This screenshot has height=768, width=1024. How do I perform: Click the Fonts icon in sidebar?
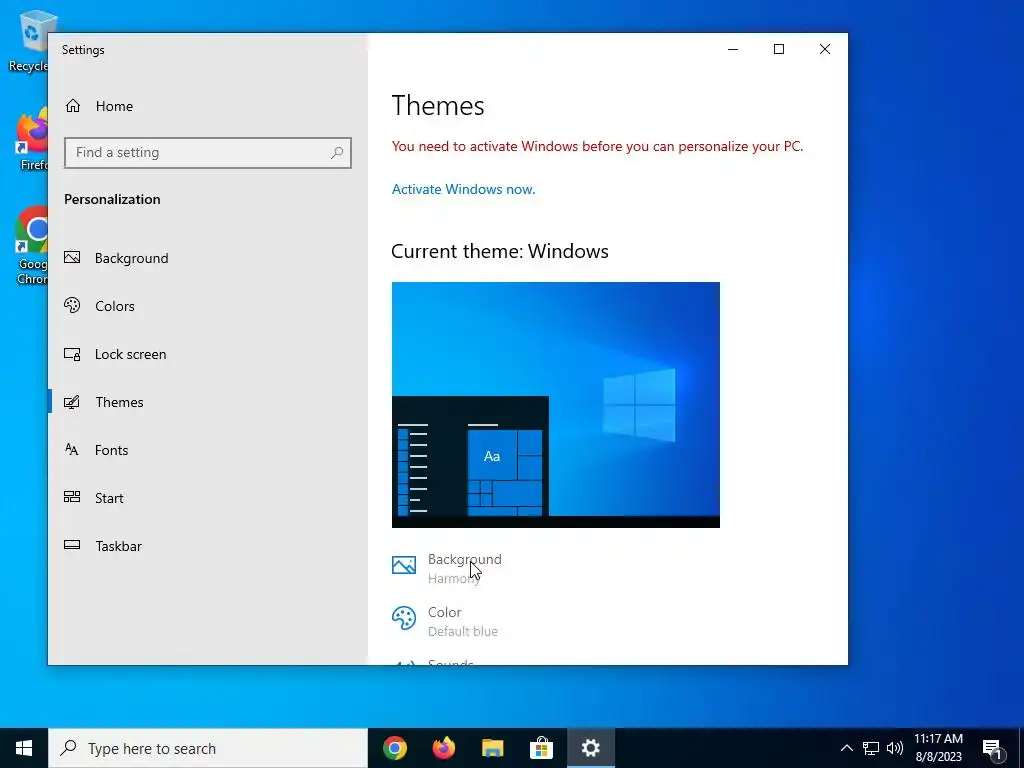72,449
